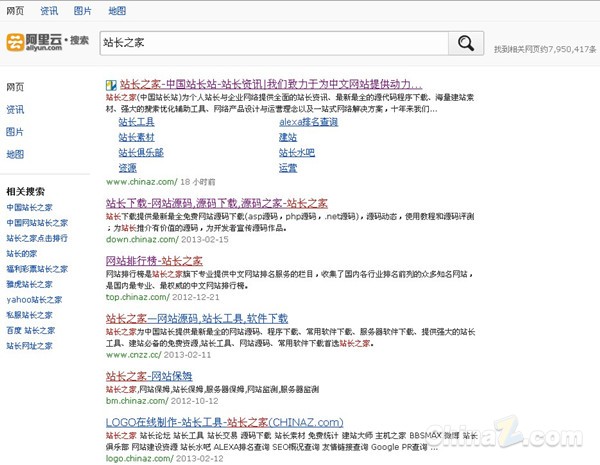This screenshot has width=600, height=465.
Task: Click the favicon beside first search result
Action: point(111,85)
